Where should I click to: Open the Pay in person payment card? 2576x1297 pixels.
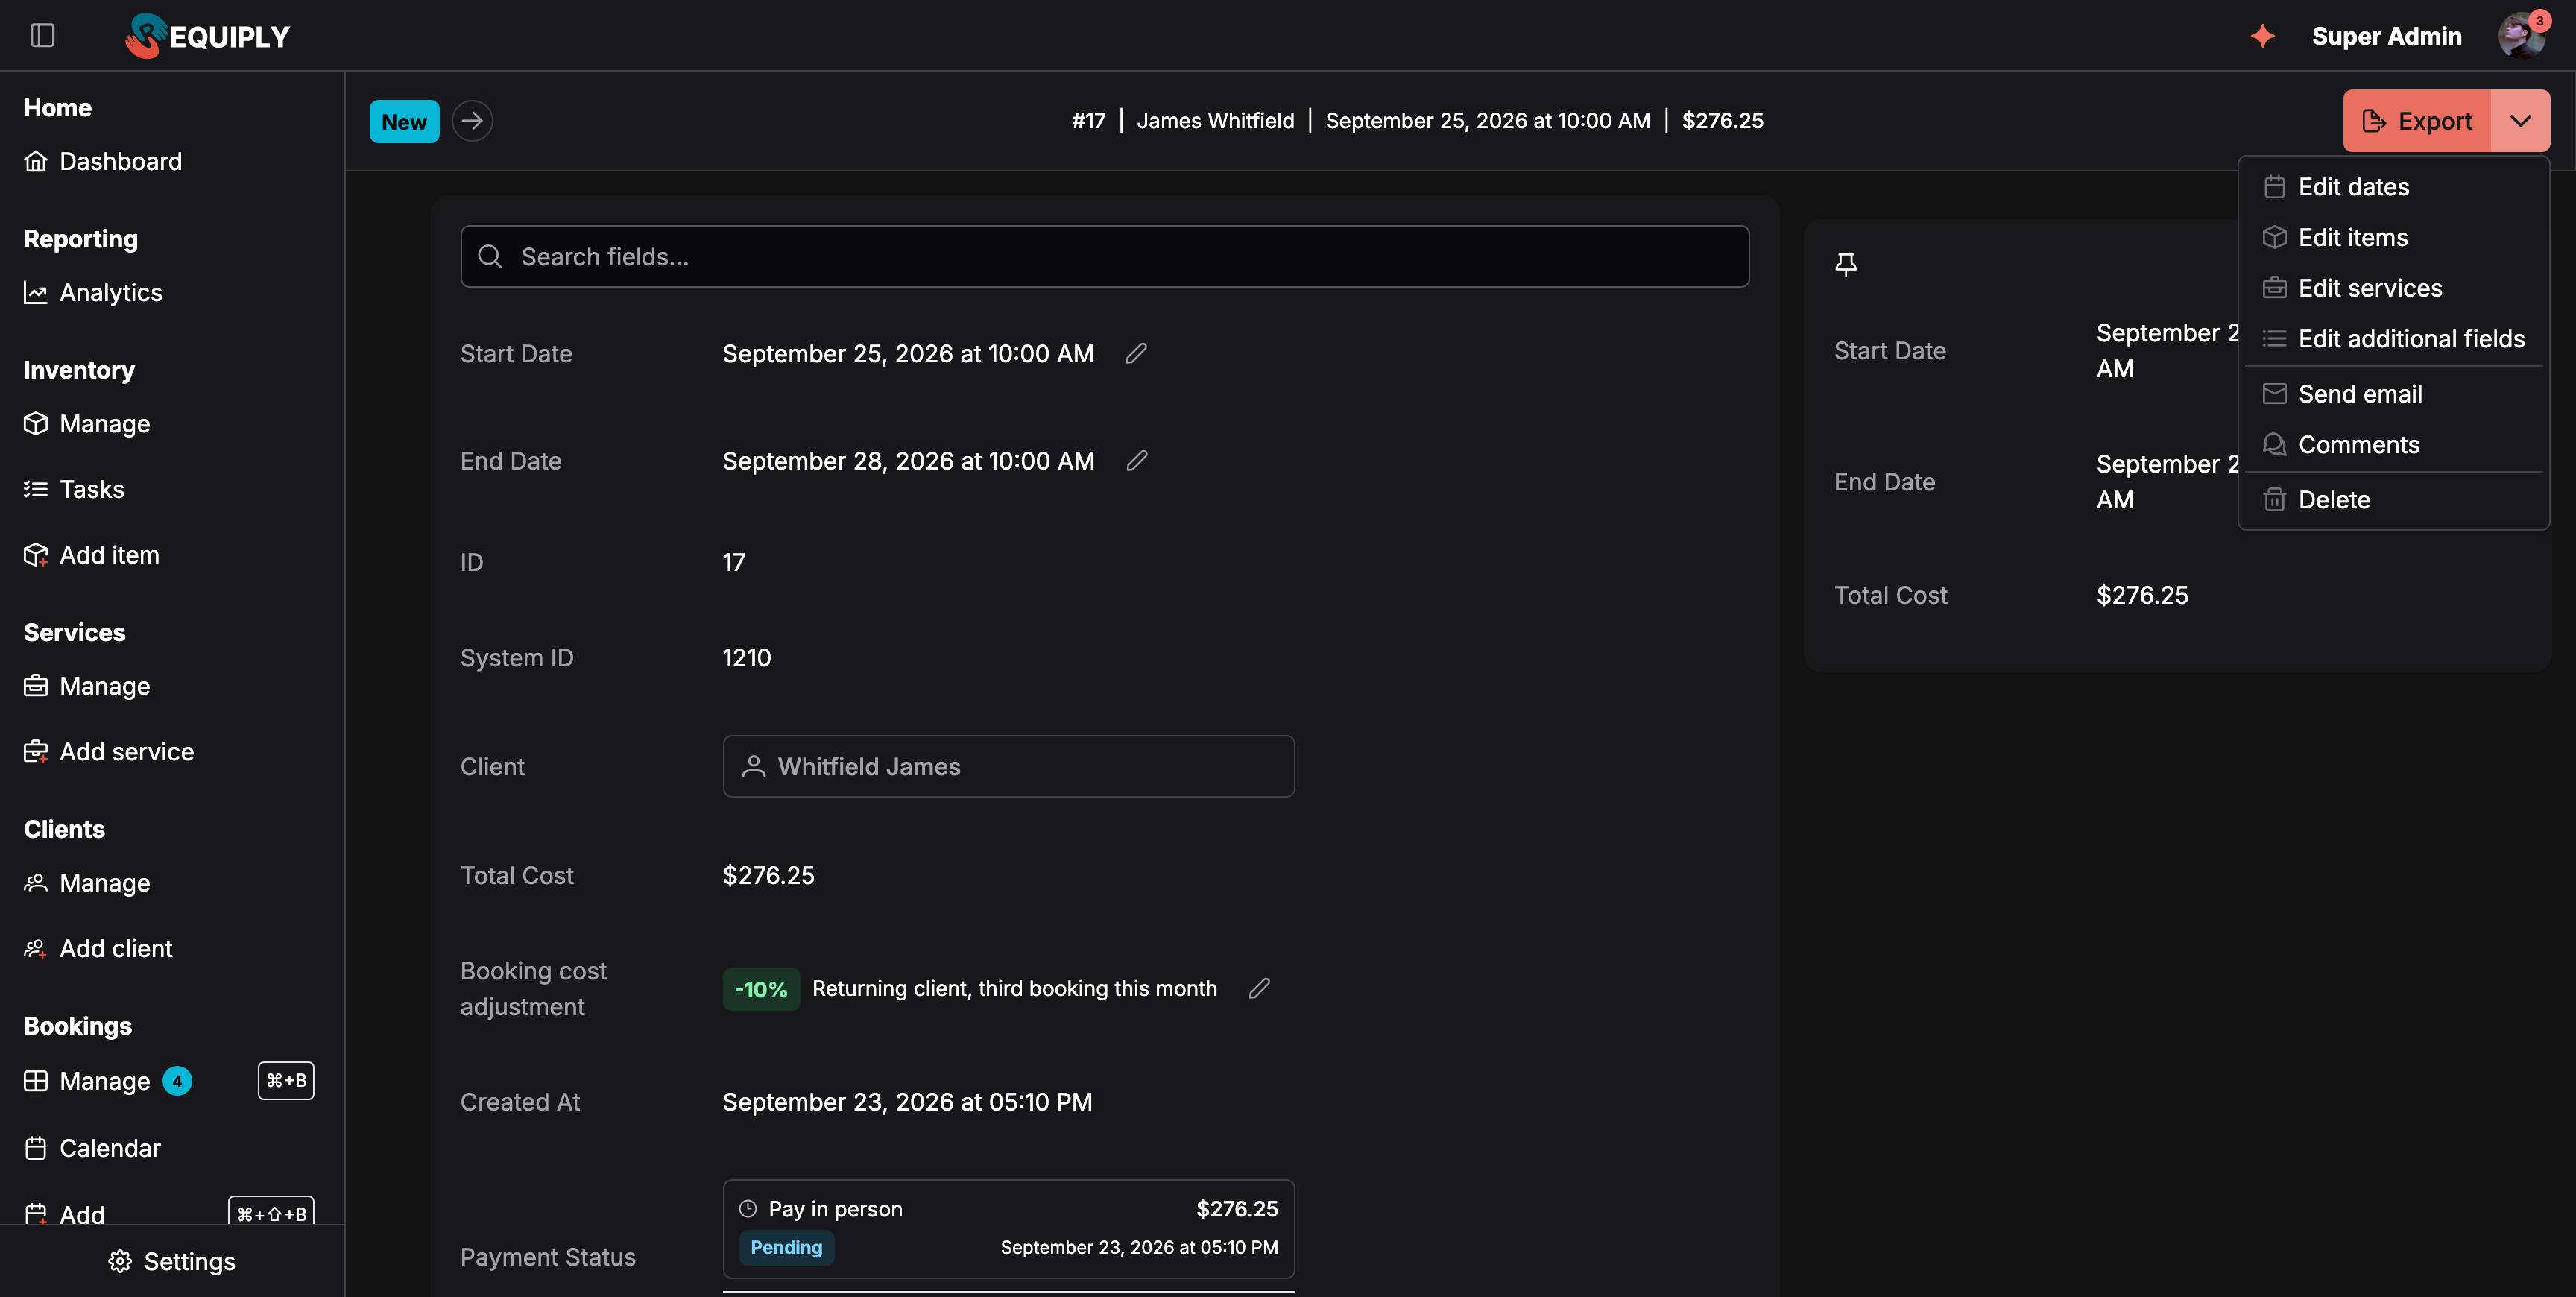[1008, 1228]
